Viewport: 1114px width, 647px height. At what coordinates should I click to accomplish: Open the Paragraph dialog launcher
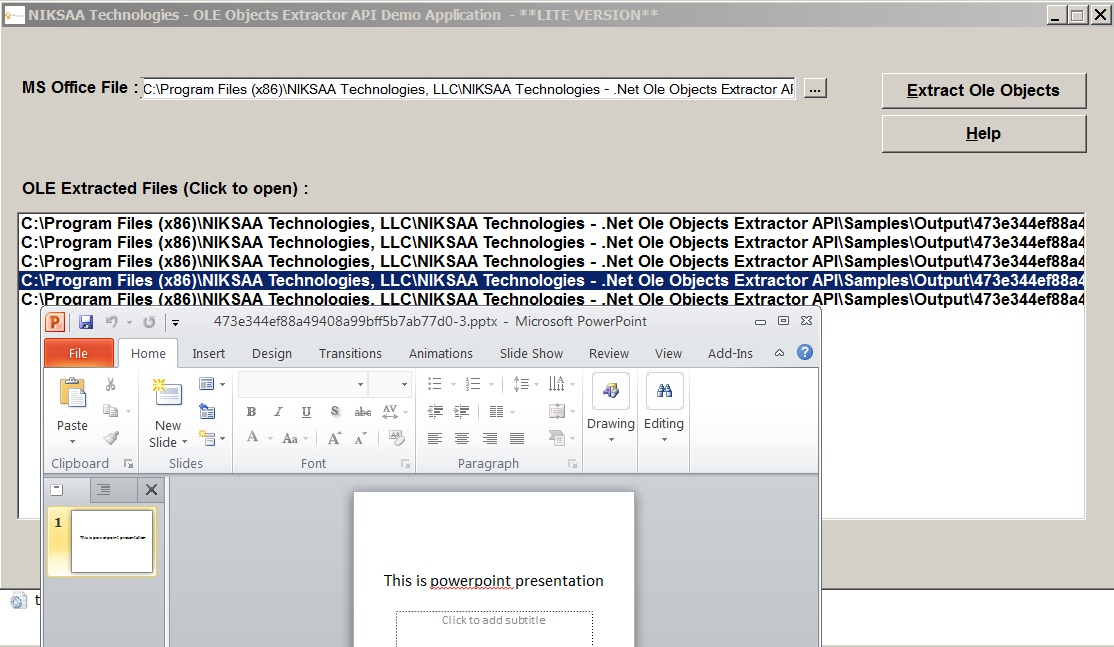(x=572, y=464)
